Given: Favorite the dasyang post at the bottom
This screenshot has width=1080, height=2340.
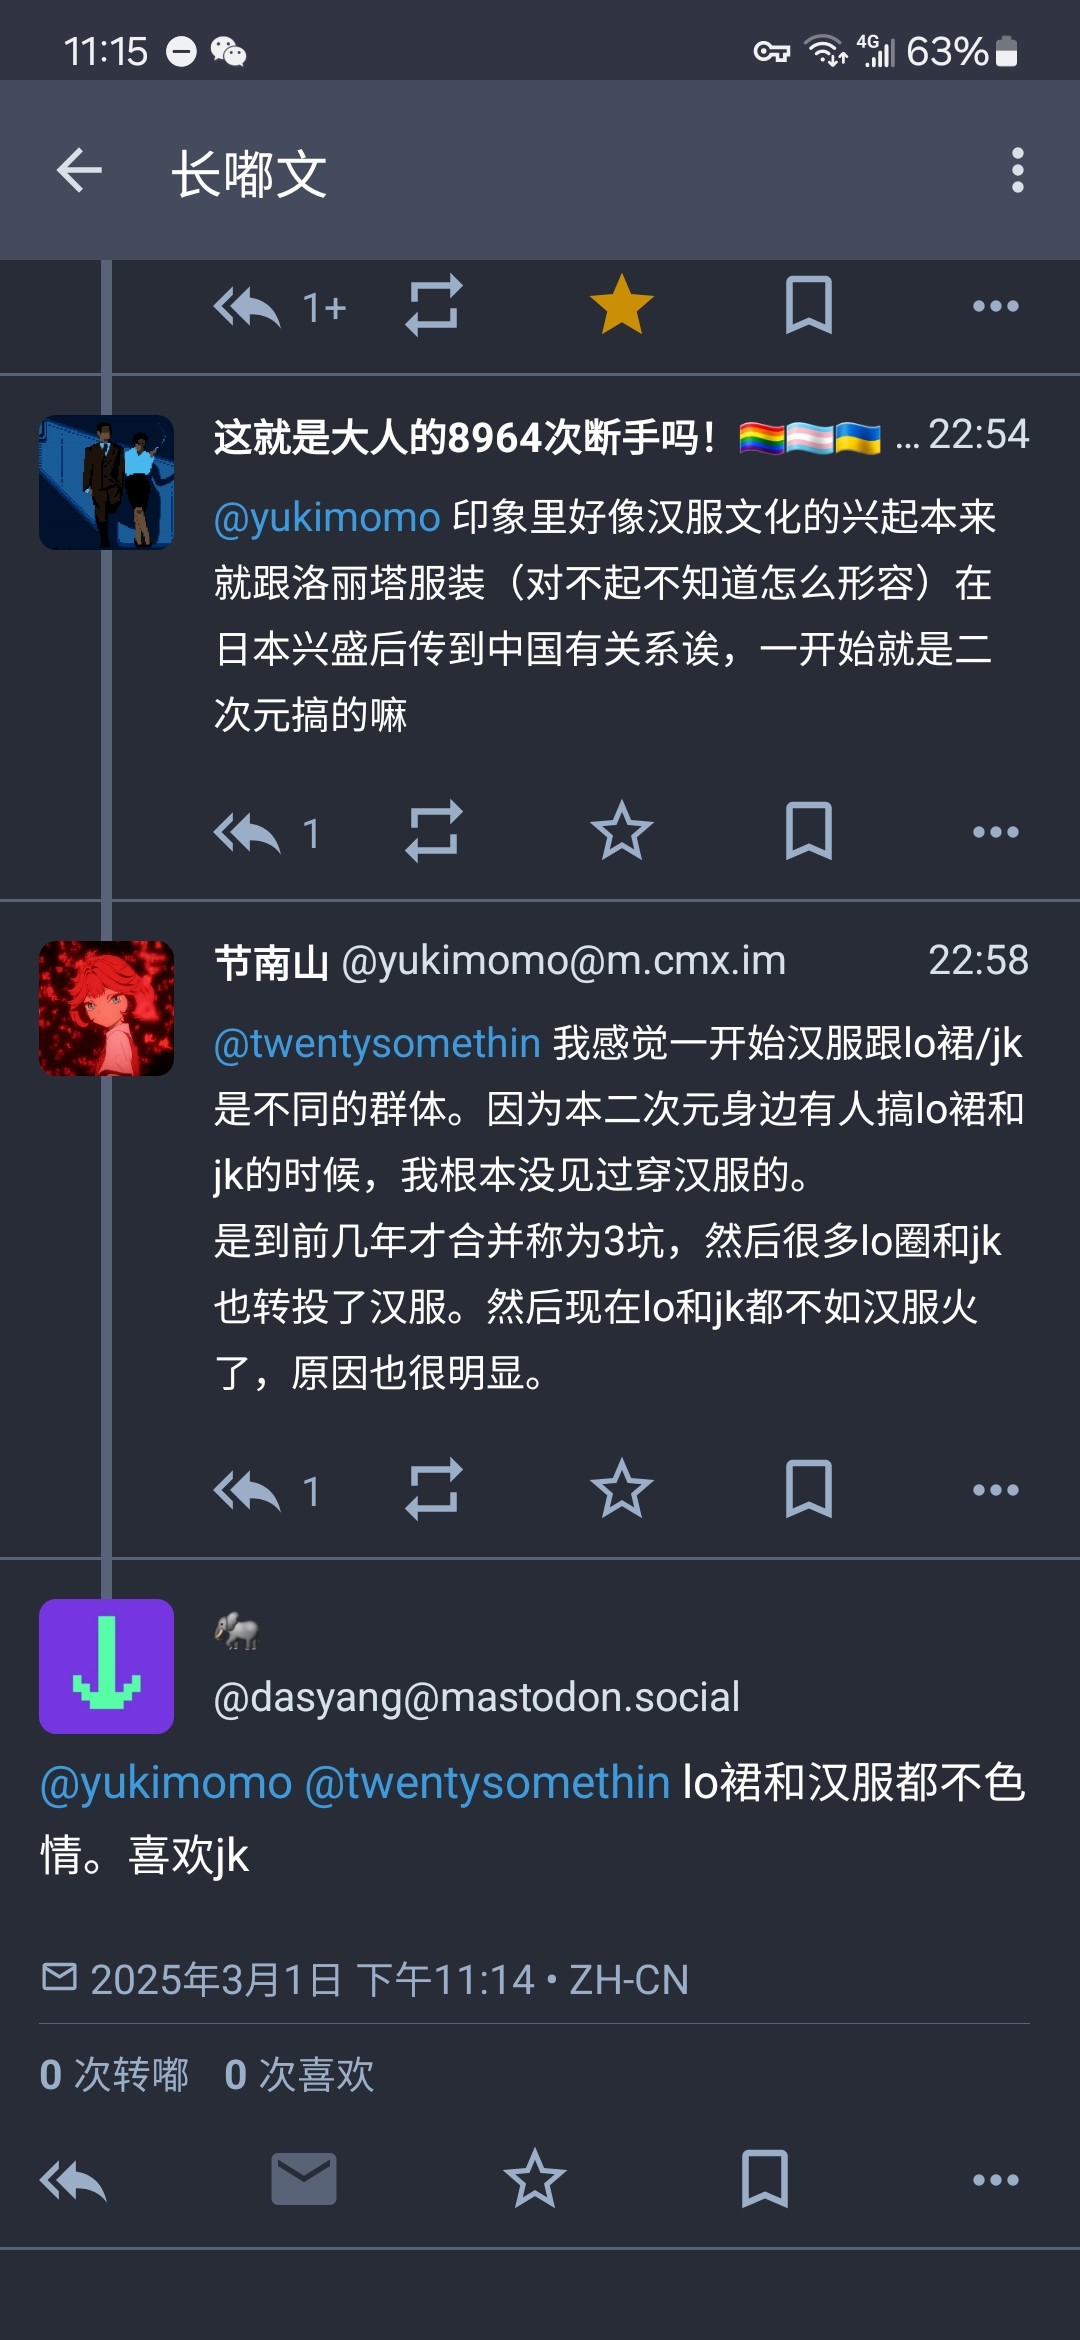Looking at the screenshot, I should click(534, 2179).
